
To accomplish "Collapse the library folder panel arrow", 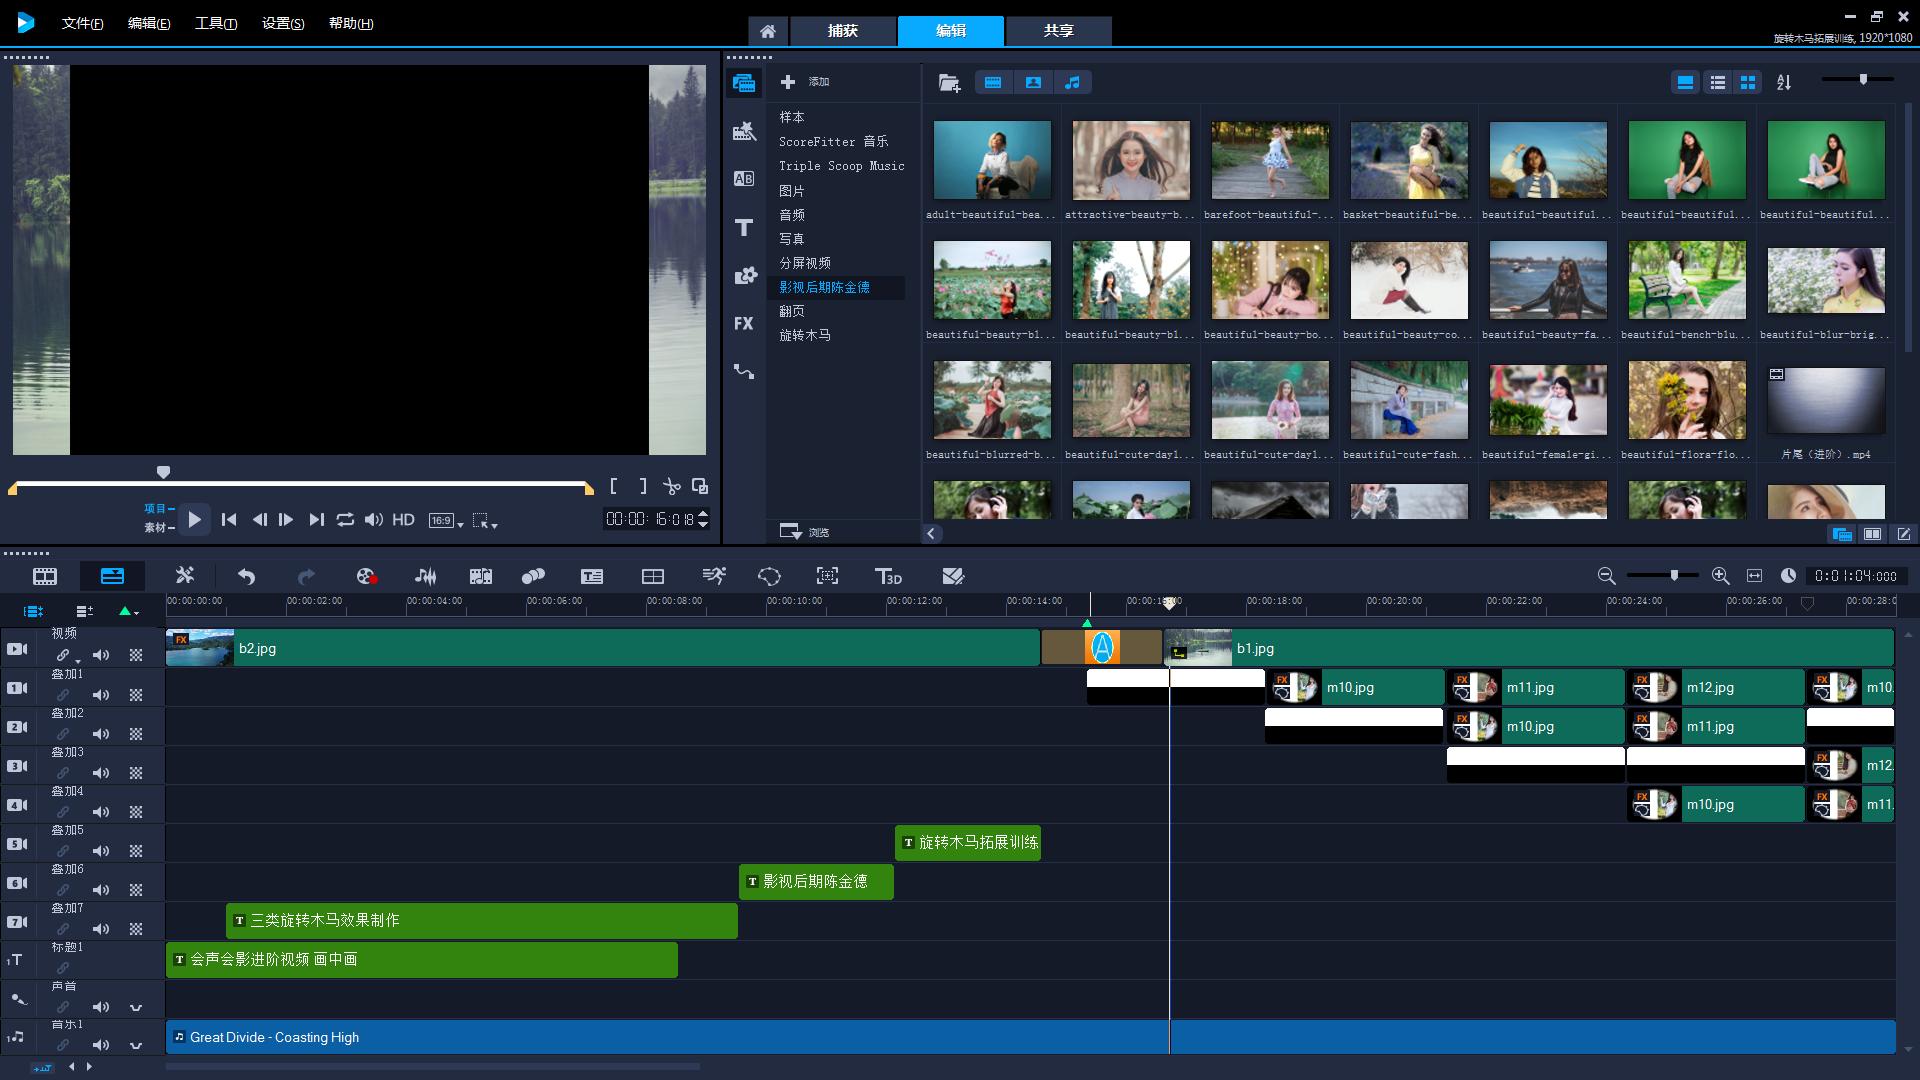I will click(x=931, y=533).
